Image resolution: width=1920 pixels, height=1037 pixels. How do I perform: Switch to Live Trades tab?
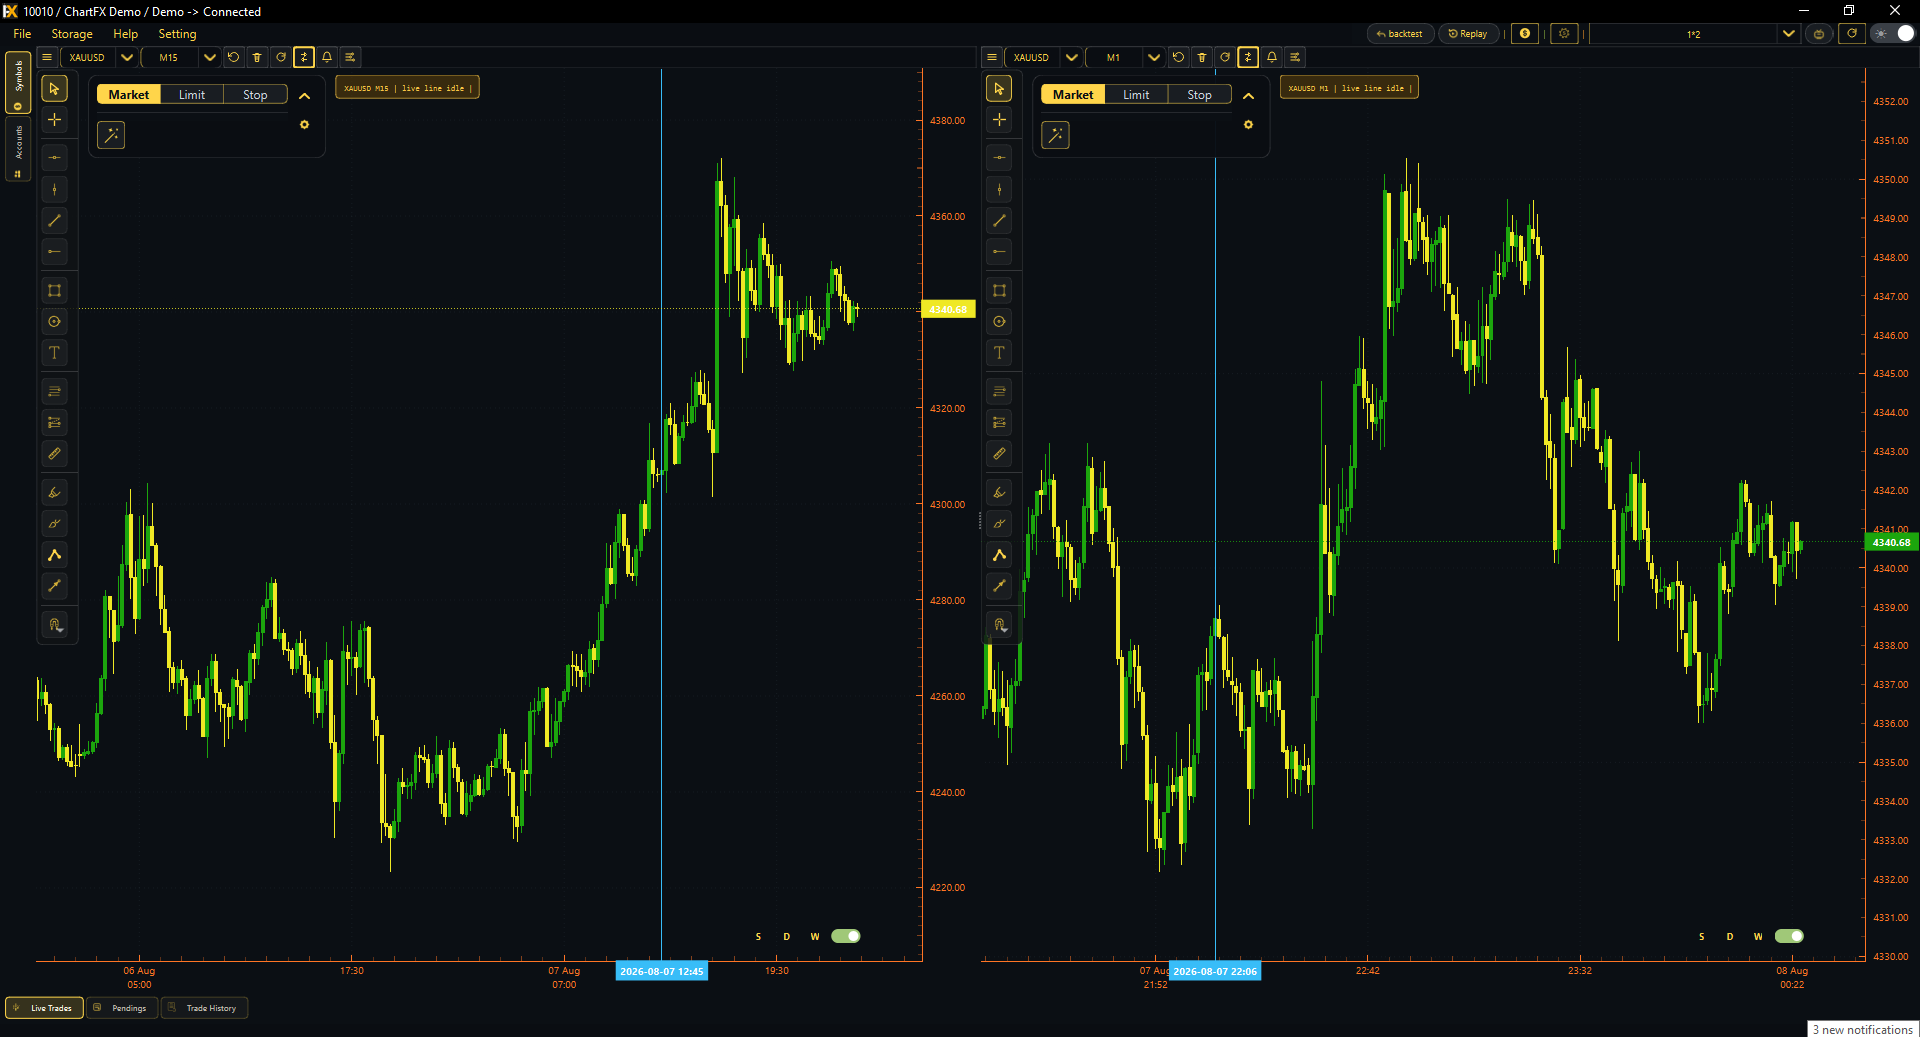44,1008
